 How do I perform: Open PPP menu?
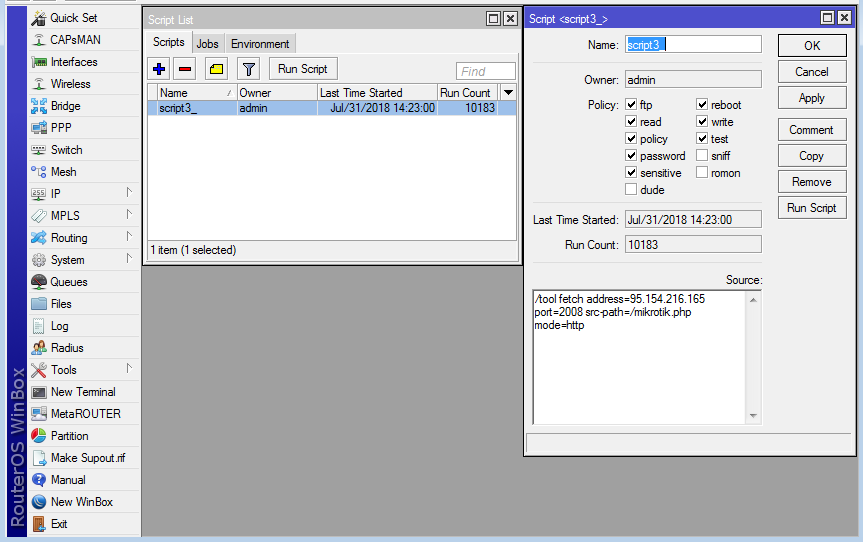(84, 128)
